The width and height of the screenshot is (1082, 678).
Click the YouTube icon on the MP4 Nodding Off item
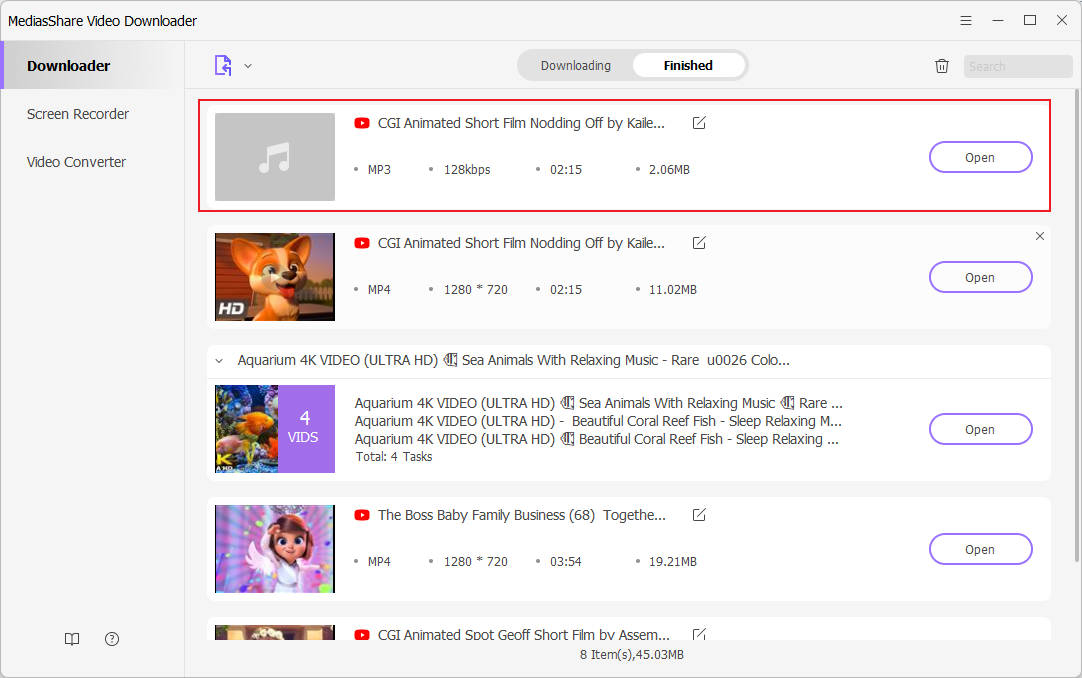pyautogui.click(x=361, y=242)
